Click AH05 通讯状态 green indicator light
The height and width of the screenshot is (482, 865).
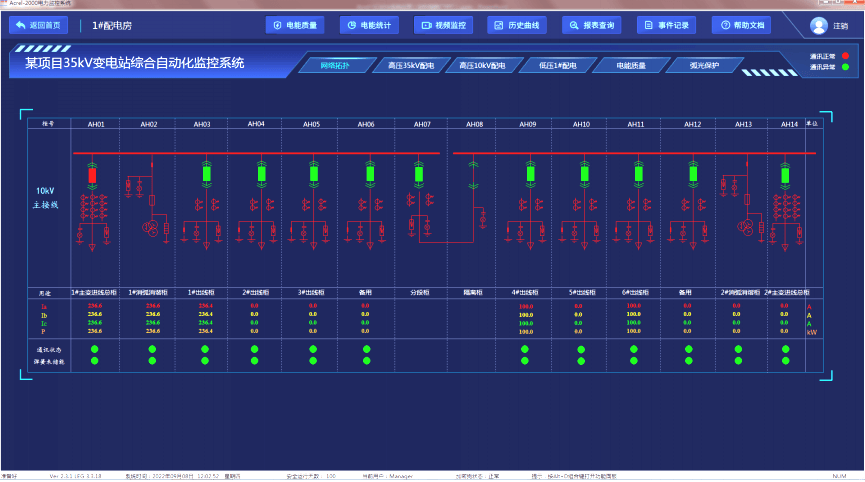(x=313, y=349)
